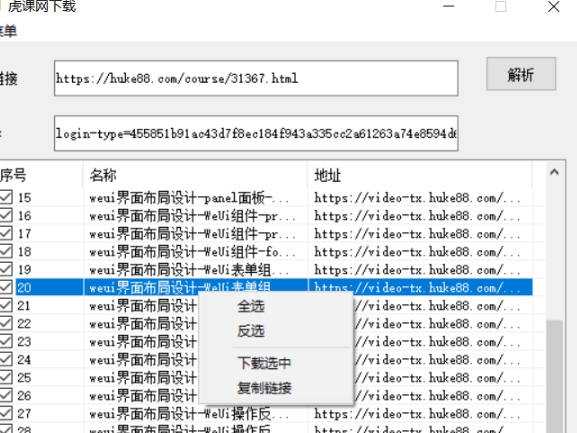
Task: Click the 解析 parse button
Action: (521, 74)
